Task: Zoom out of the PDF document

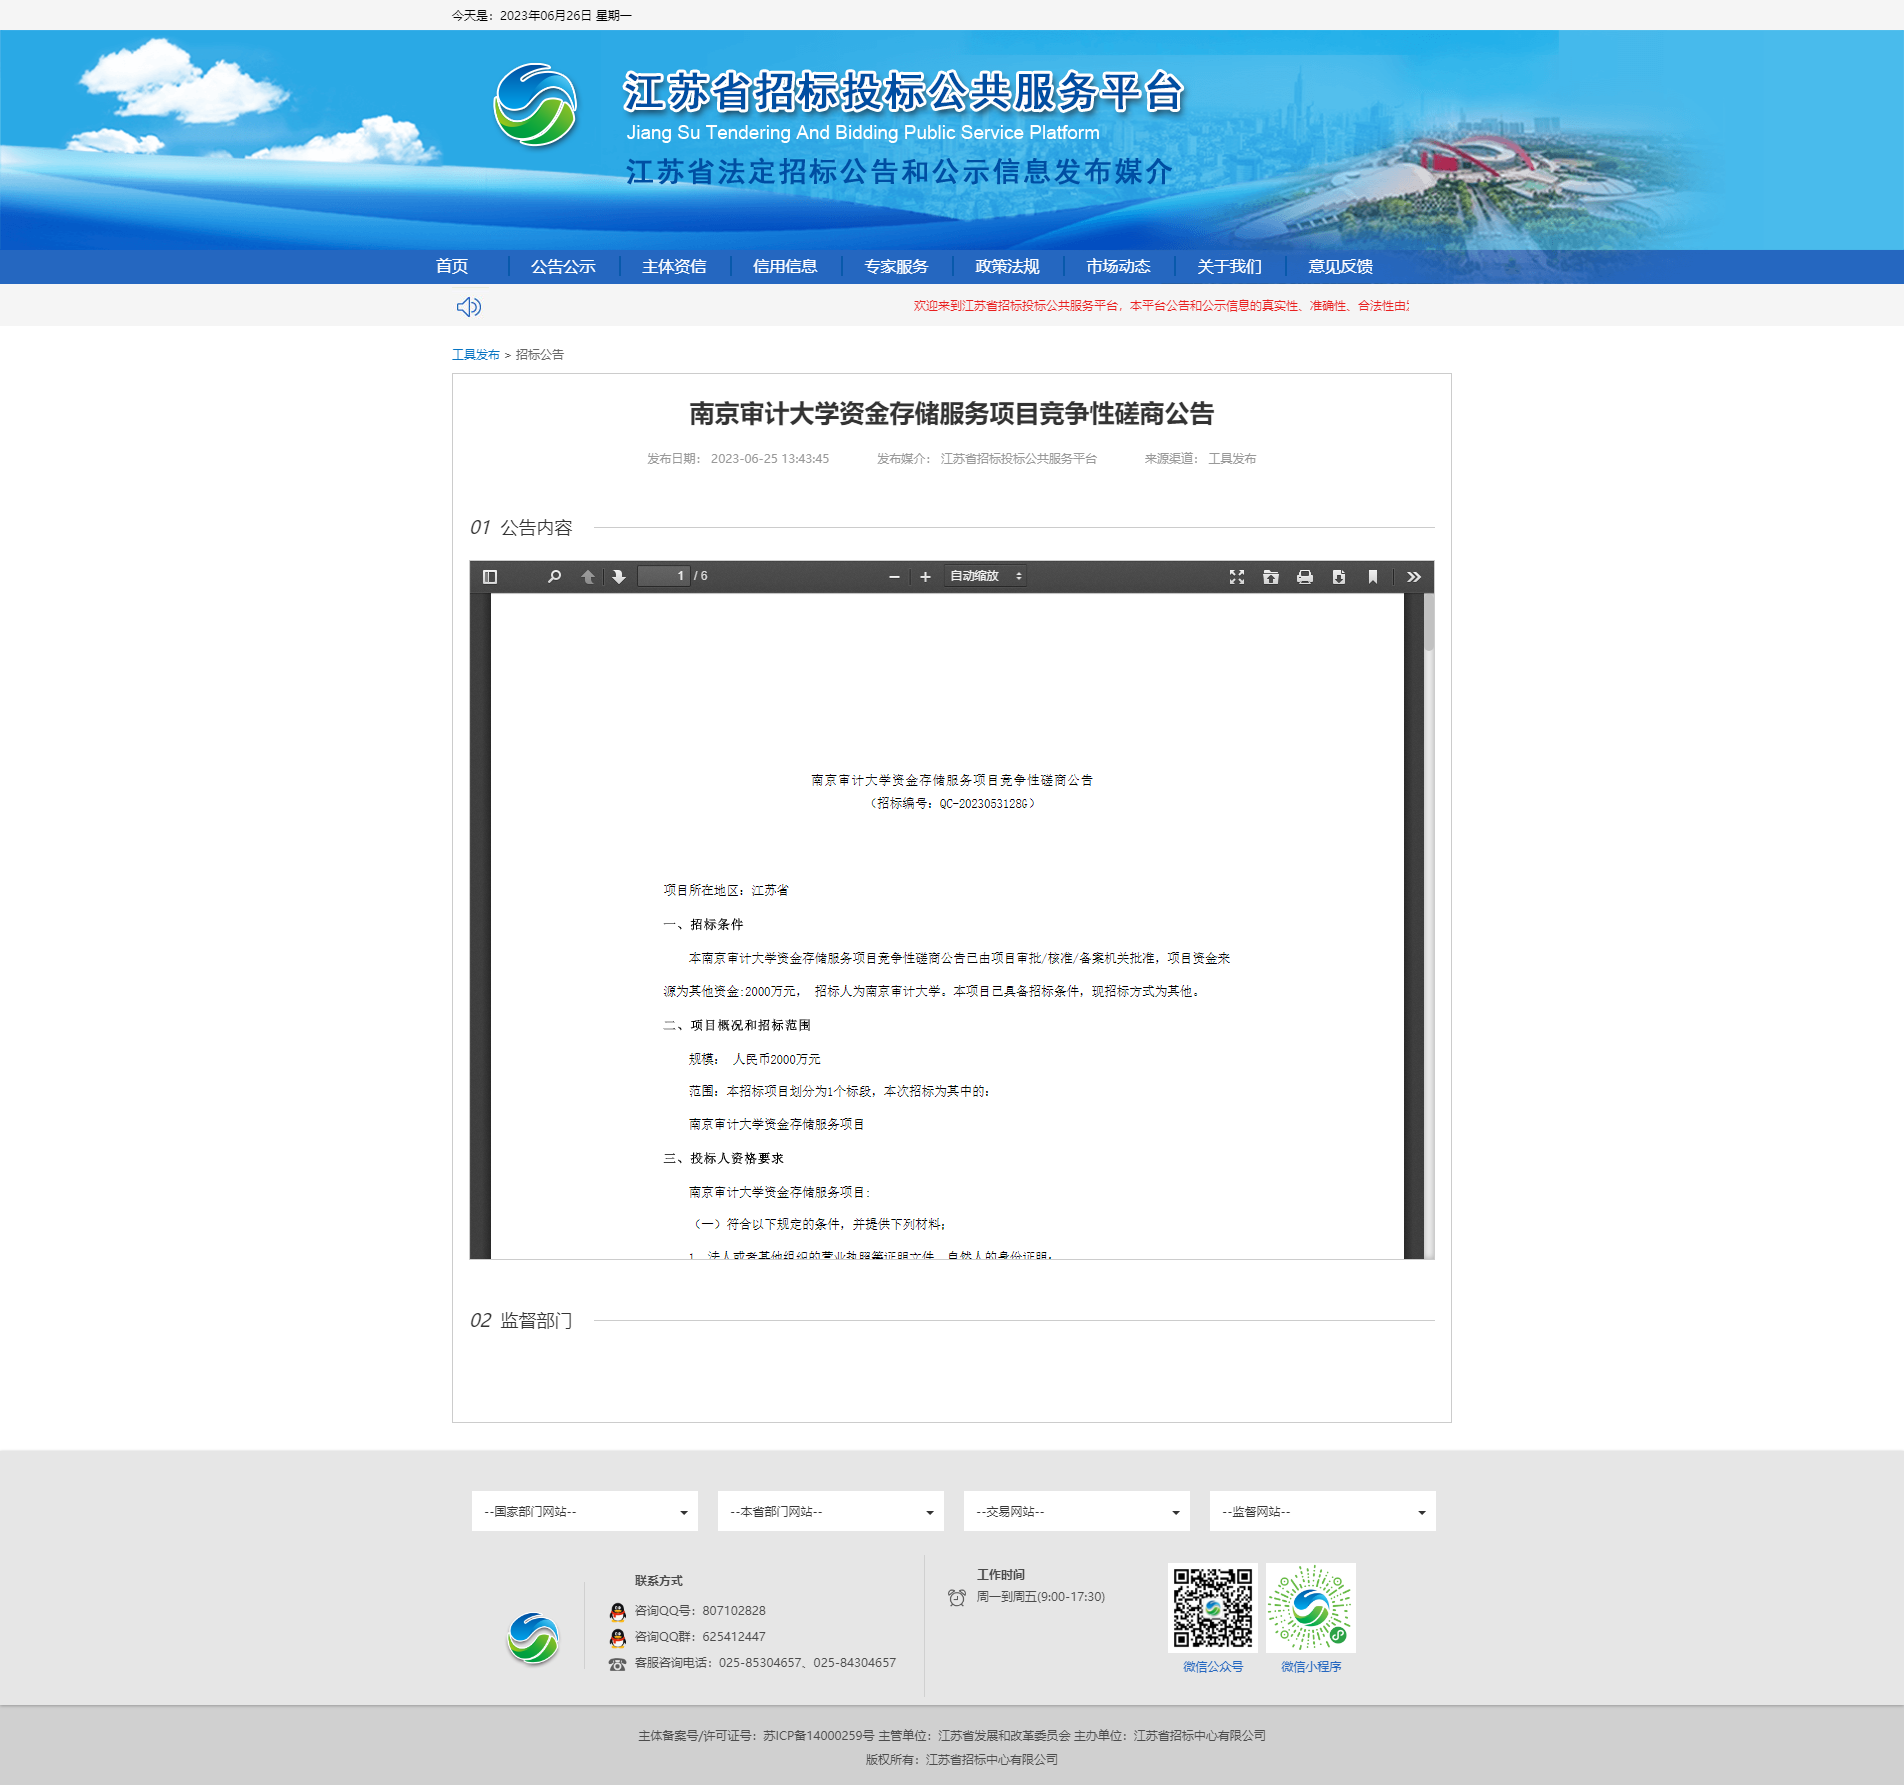Action: coord(894,577)
